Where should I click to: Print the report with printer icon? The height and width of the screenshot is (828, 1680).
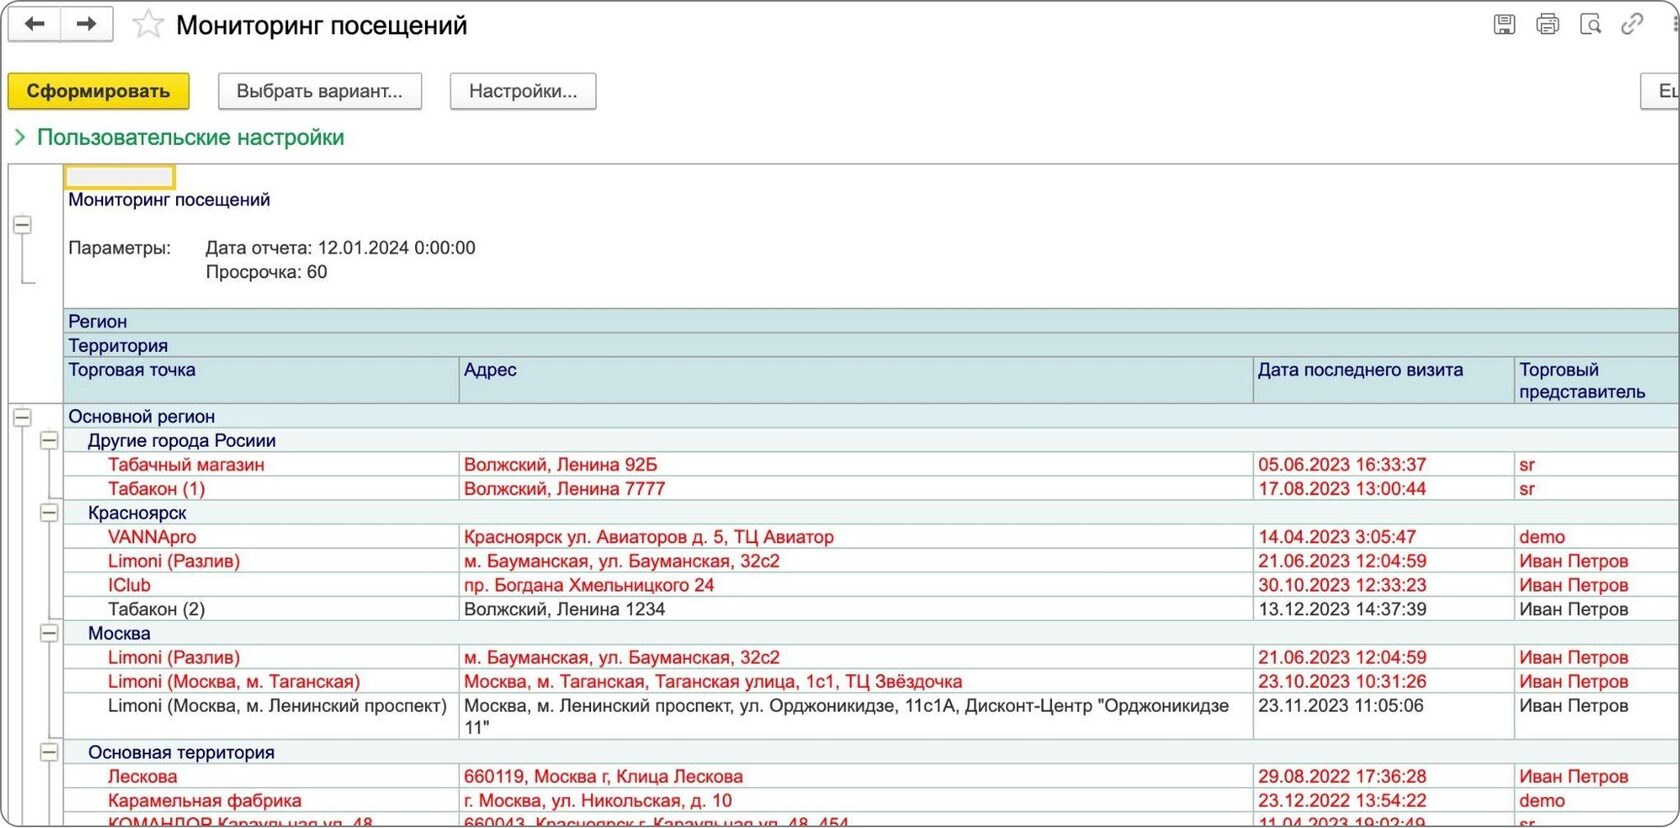point(1547,24)
